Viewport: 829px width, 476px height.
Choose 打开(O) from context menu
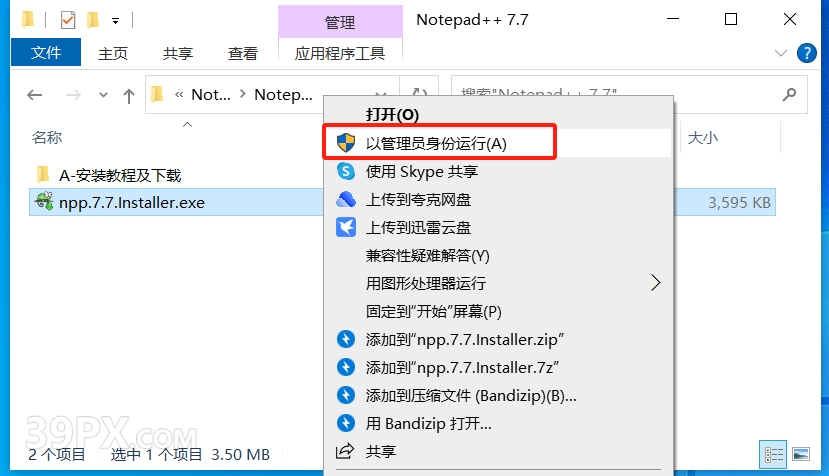[x=392, y=114]
